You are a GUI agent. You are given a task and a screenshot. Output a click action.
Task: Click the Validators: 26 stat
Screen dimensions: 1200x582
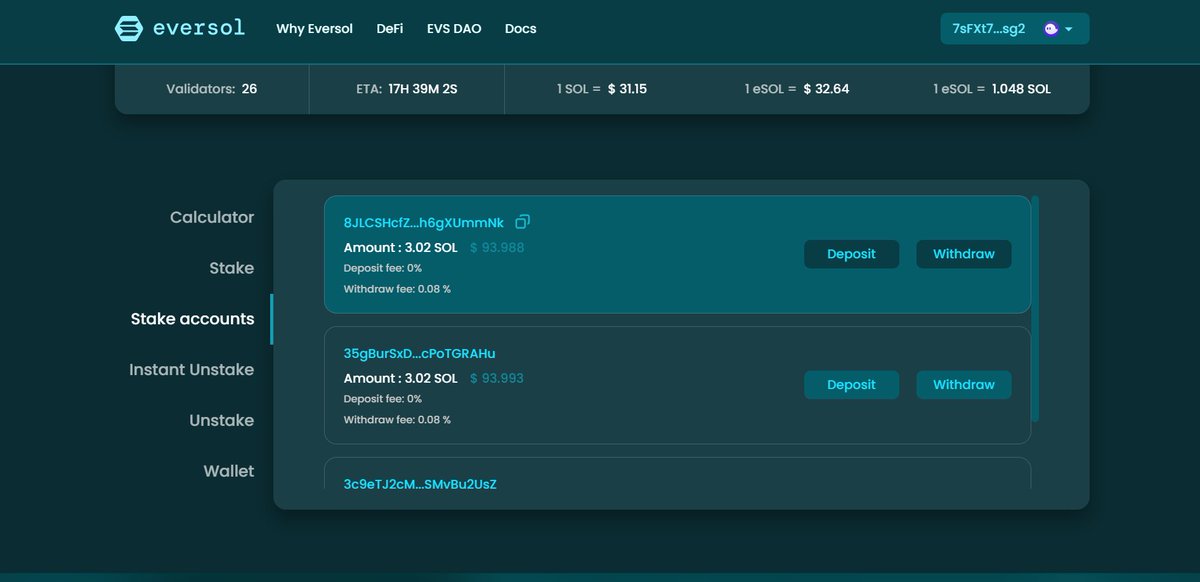(x=212, y=89)
